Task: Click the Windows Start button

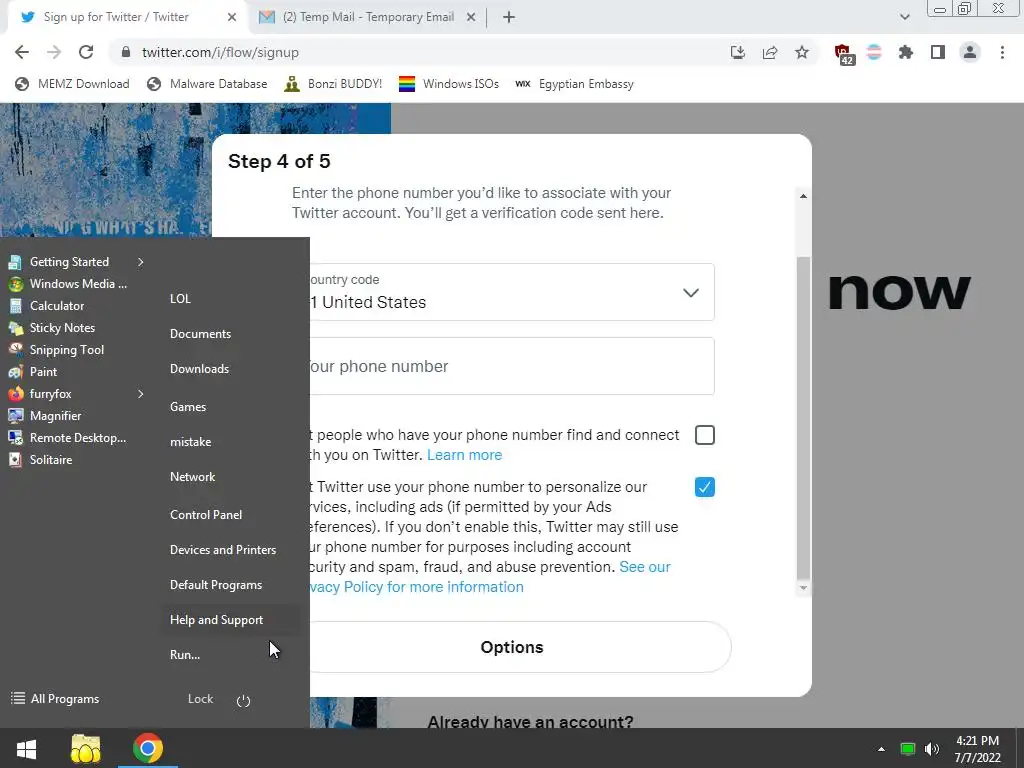Action: click(x=27, y=748)
